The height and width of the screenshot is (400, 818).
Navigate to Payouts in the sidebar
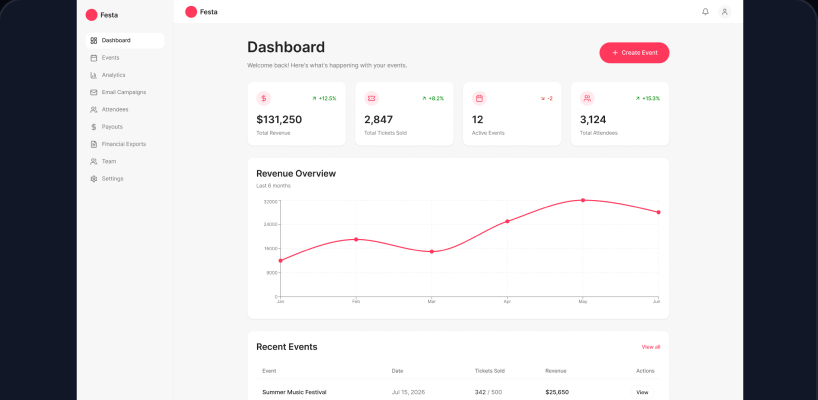(x=125, y=127)
